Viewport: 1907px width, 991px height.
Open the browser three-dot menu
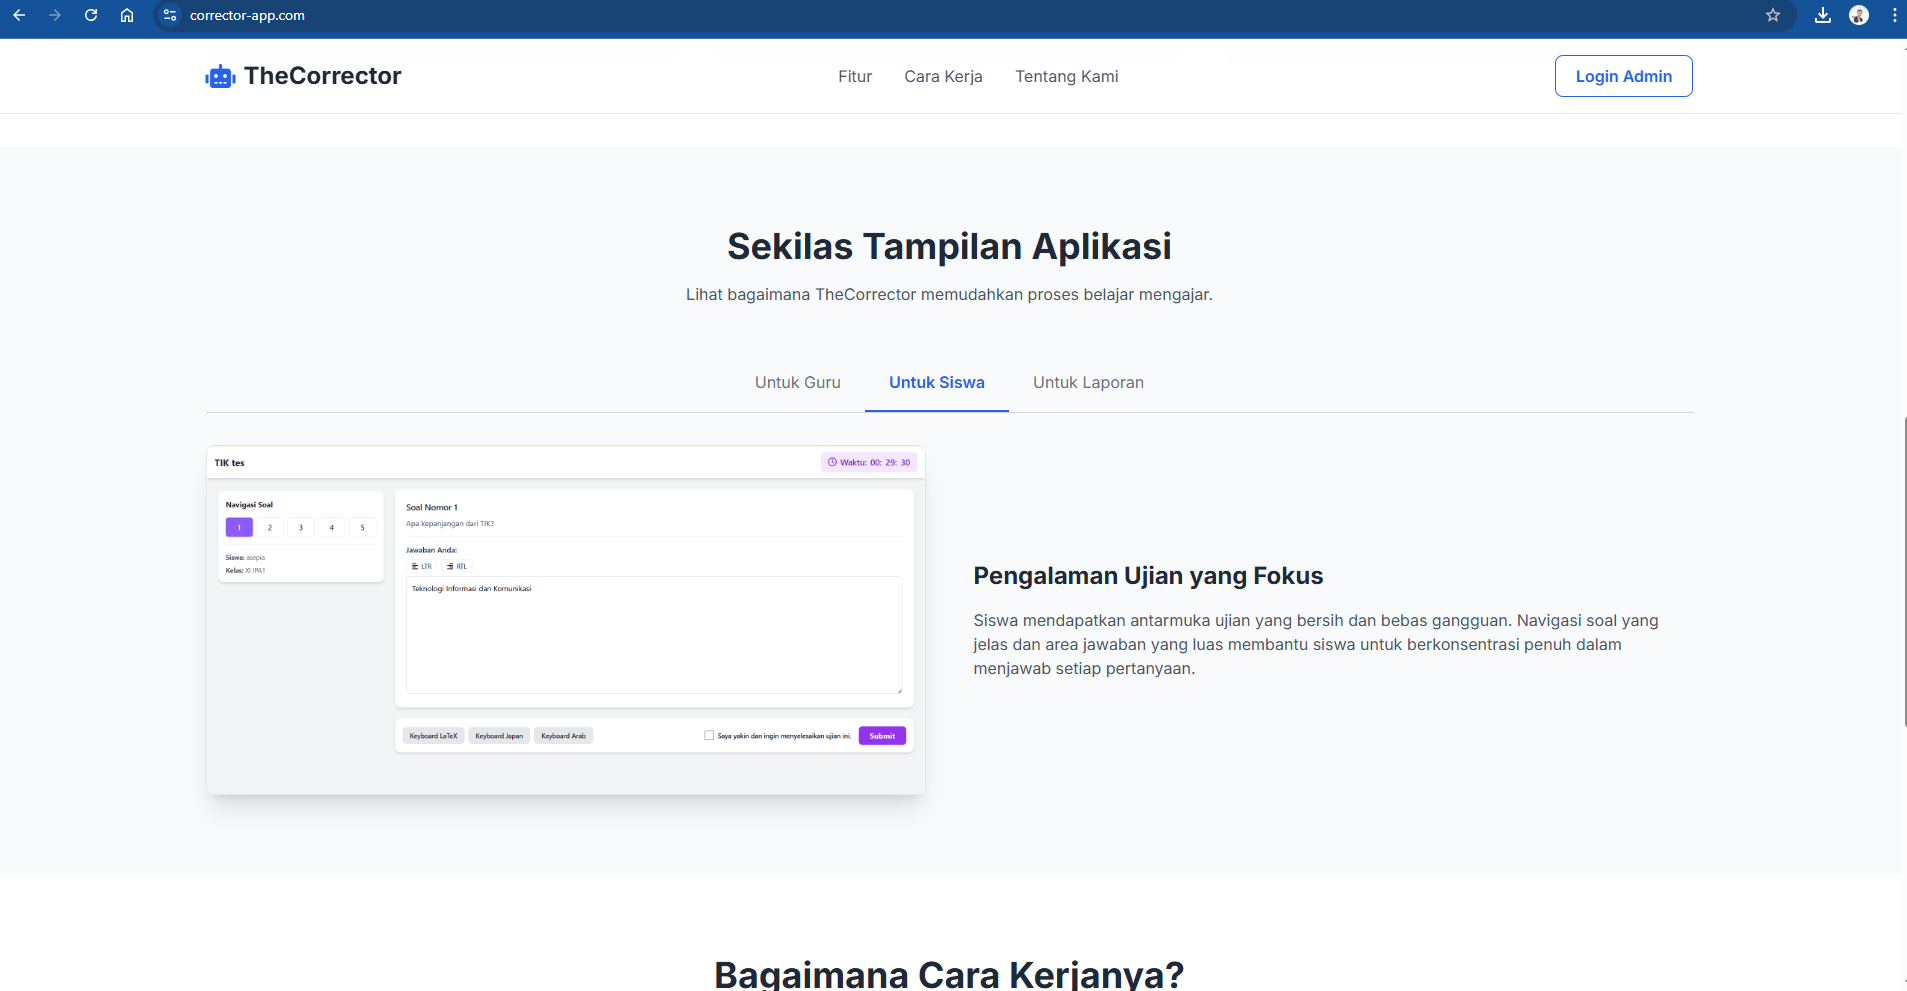coord(1894,15)
